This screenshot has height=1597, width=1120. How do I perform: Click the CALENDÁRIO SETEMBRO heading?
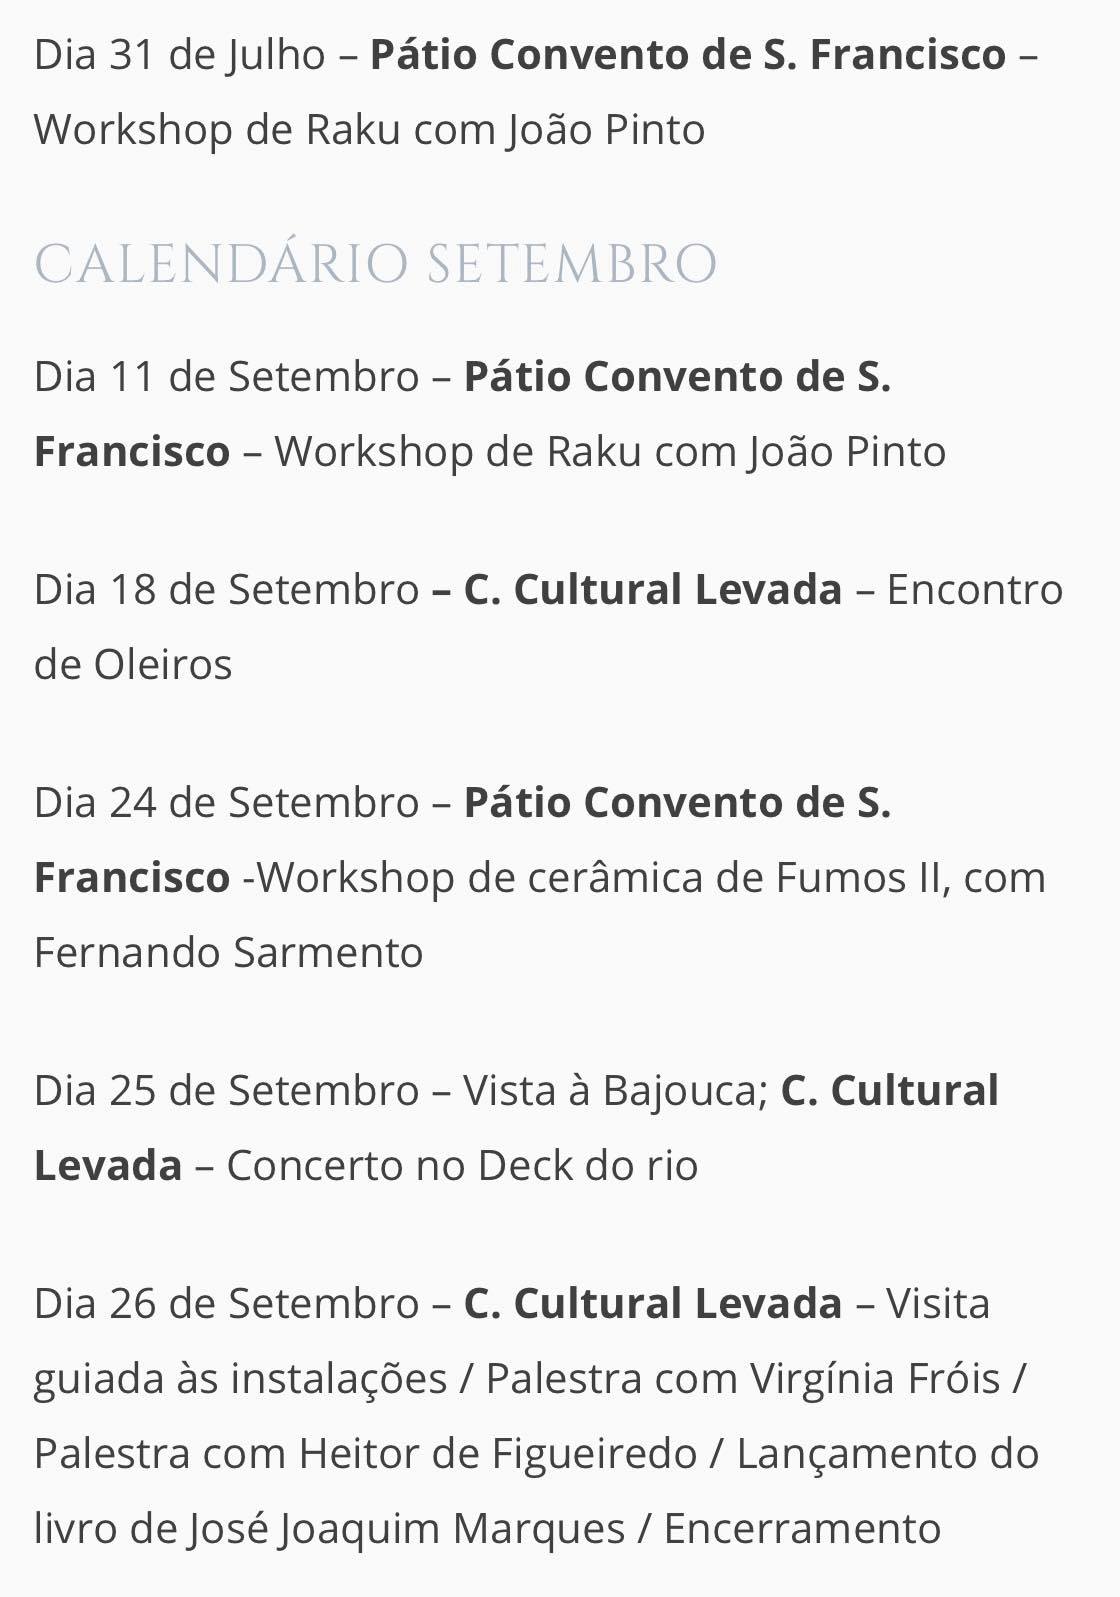pyautogui.click(x=375, y=264)
